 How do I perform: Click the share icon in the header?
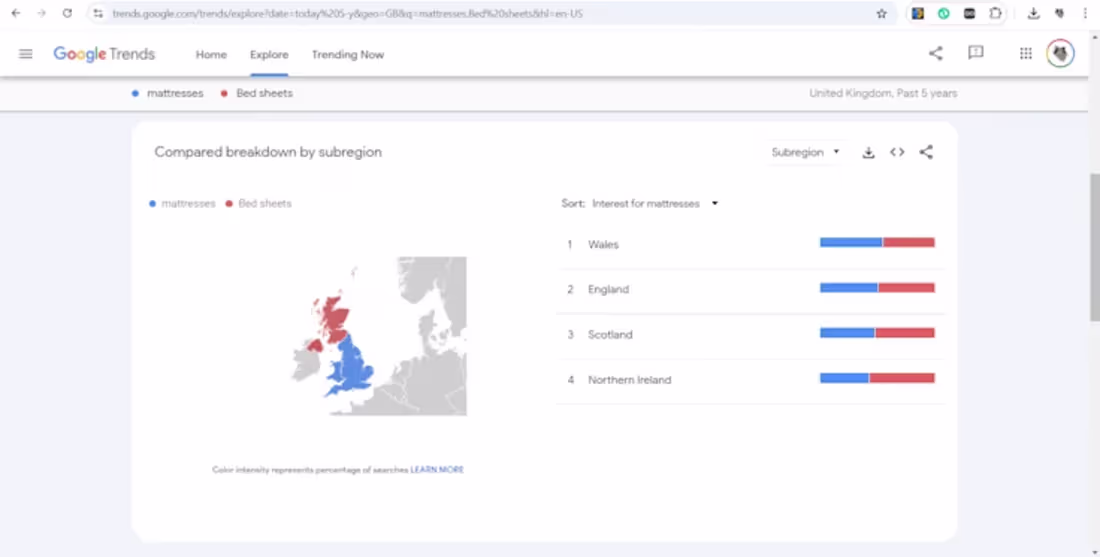(935, 54)
